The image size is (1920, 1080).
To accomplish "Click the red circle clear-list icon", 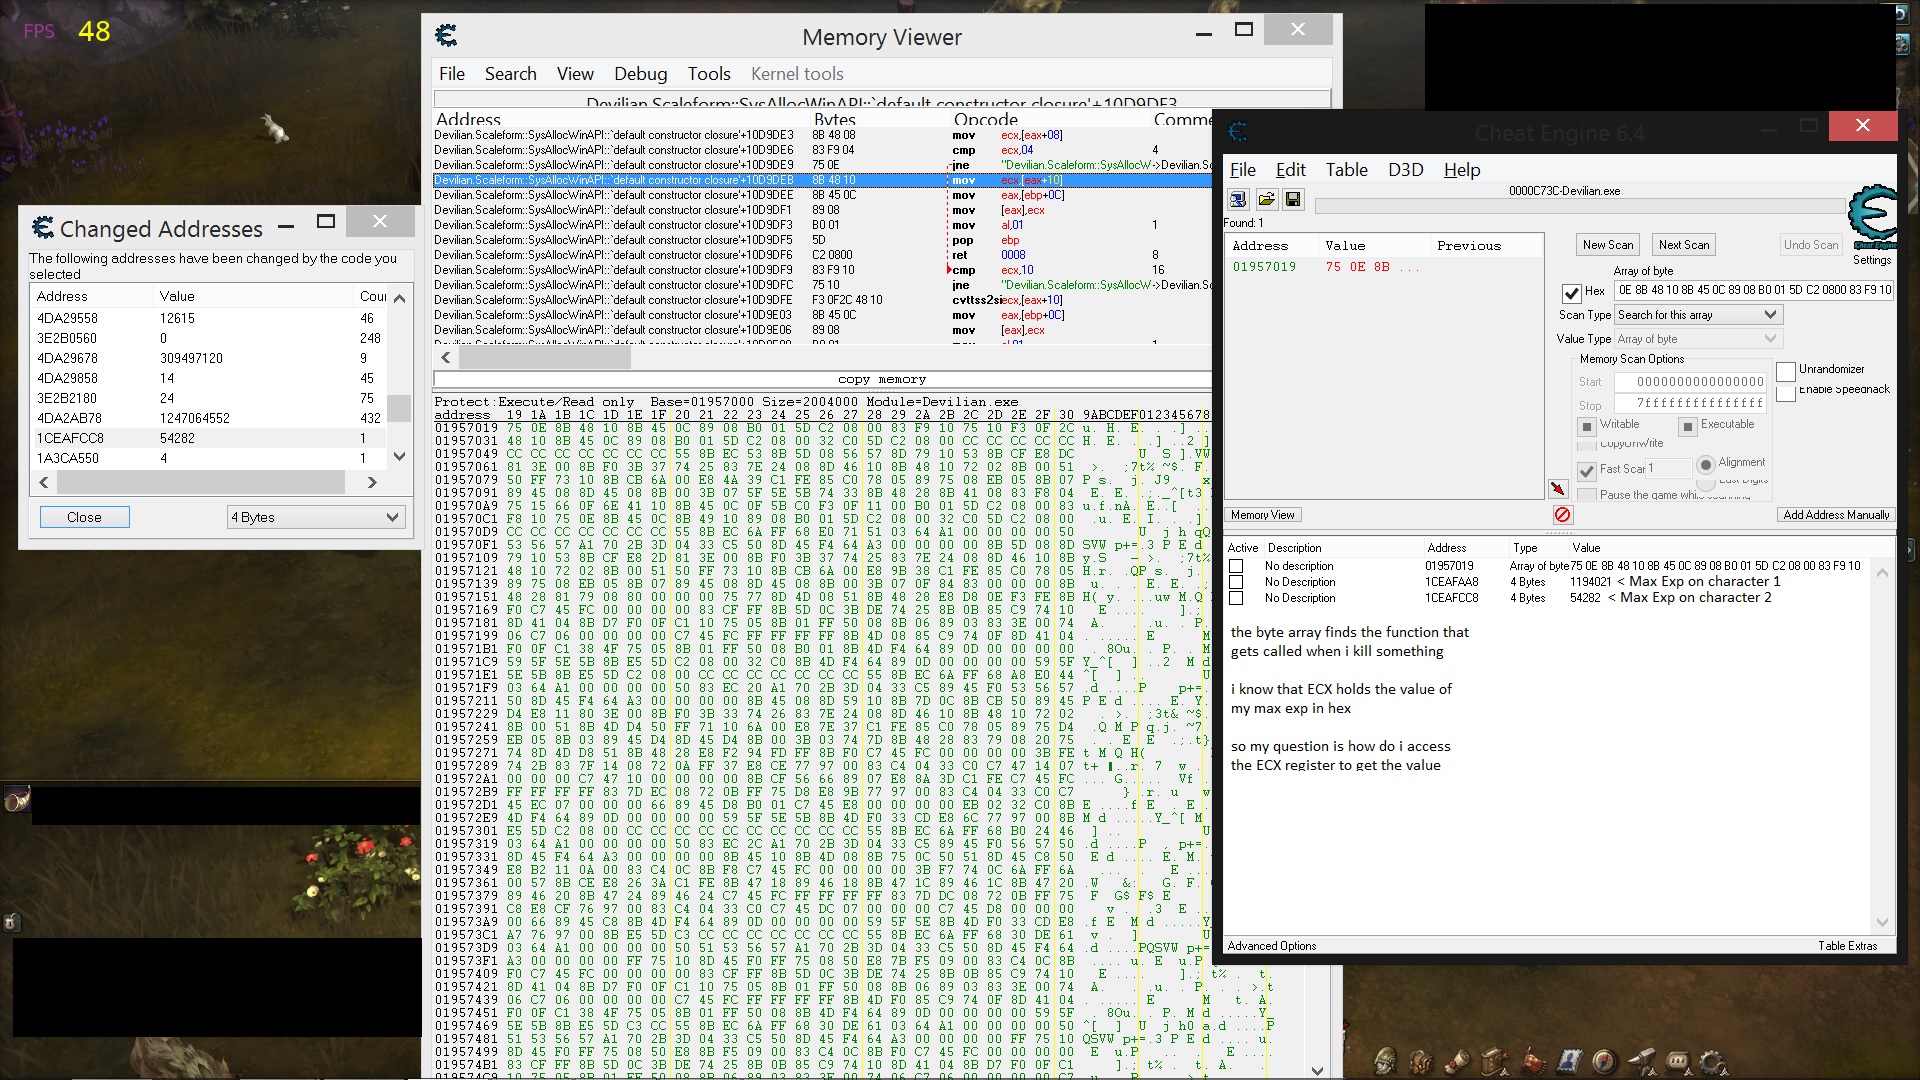I will tap(1562, 514).
